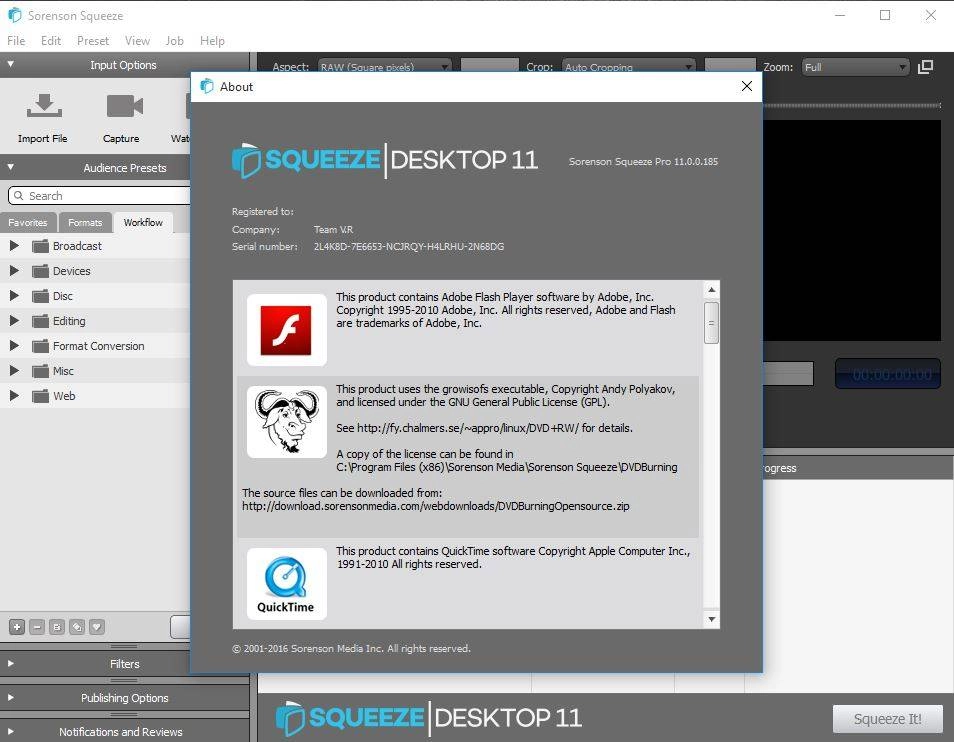Open the View menu
The image size is (954, 742).
coord(138,41)
